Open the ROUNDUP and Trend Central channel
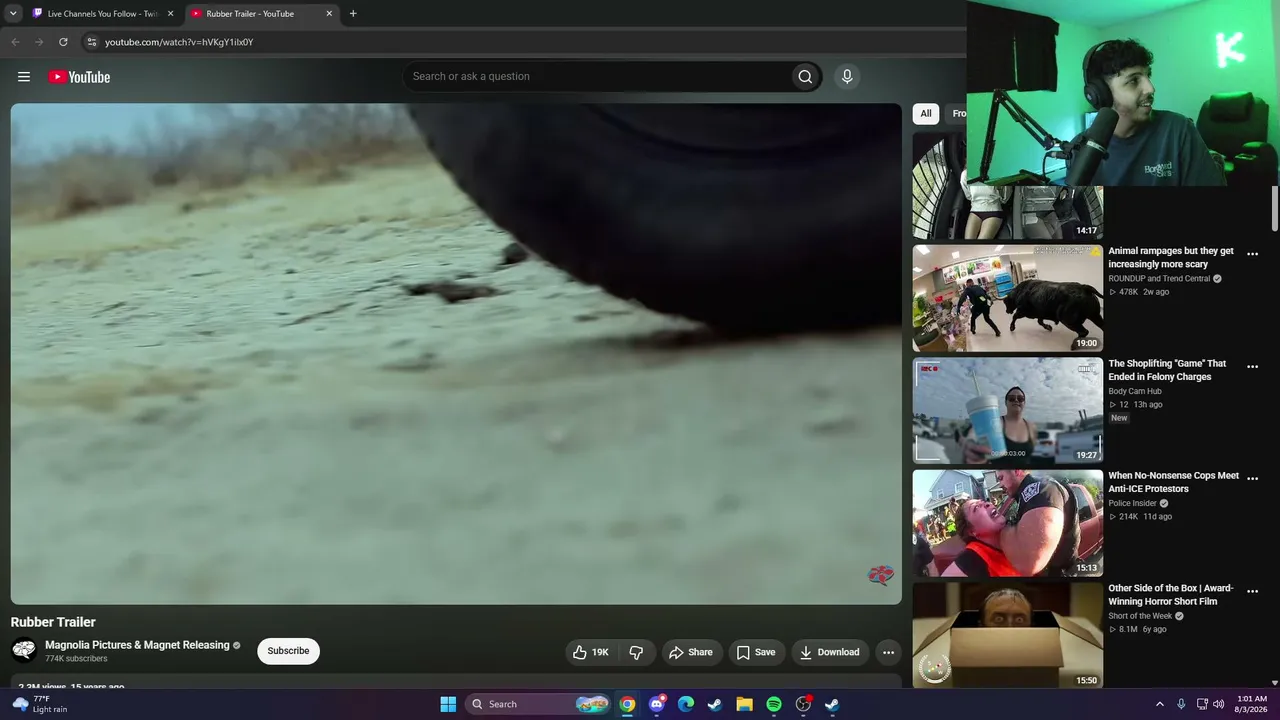The image size is (1280, 720). point(1159,279)
